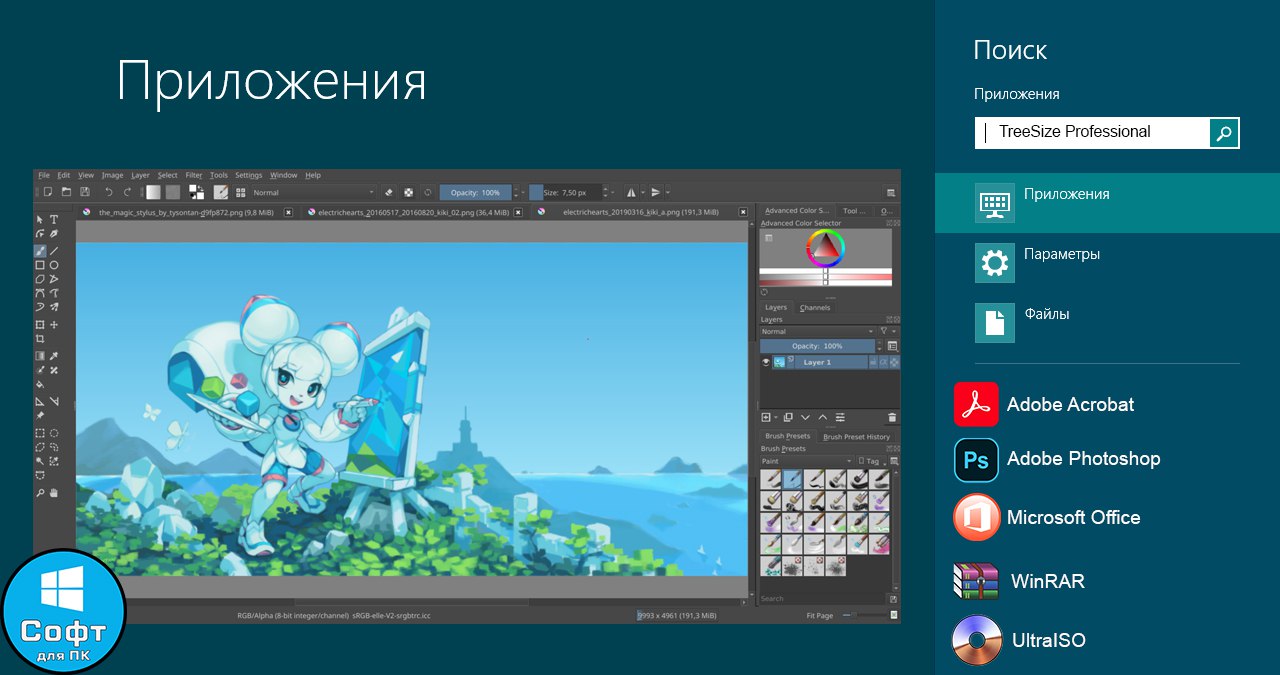Select the Freehand Brush tool

pos(40,251)
